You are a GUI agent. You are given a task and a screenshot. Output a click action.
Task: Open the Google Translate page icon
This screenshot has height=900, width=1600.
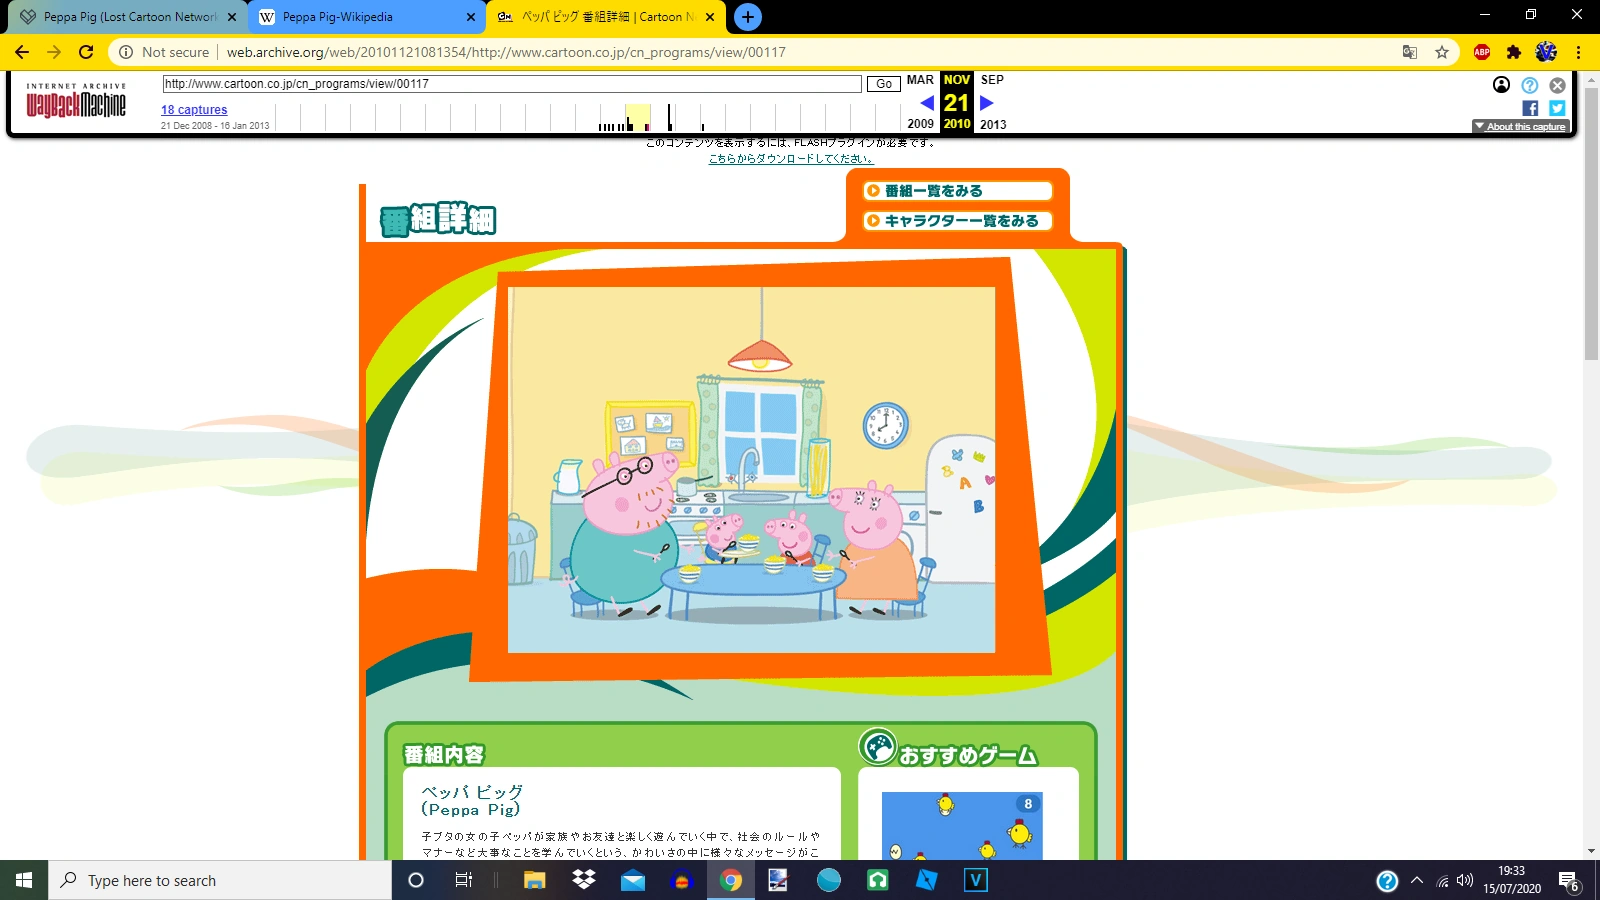1410,52
